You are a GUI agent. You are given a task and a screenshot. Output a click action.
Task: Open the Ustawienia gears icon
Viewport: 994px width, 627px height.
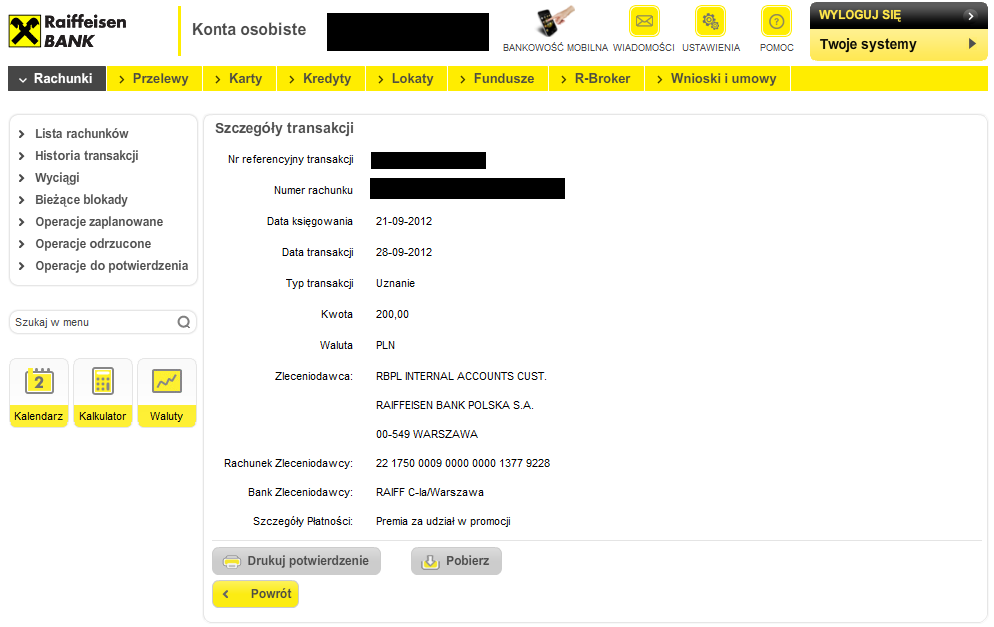[710, 22]
